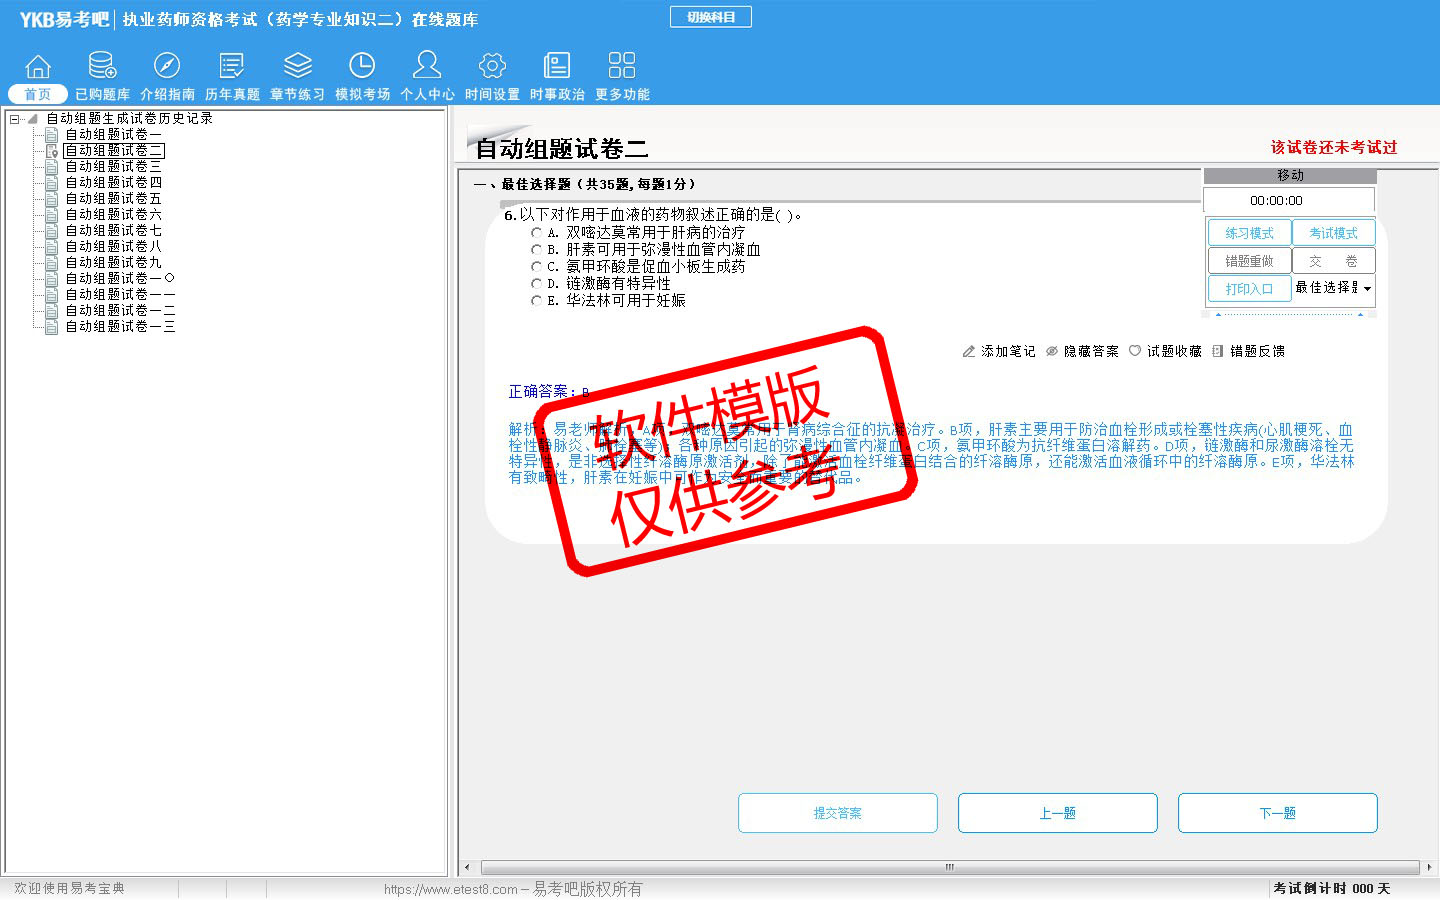This screenshot has width=1440, height=900.
Task: Collapse the 自动组题生成试卷历史记录 tree root
Action: [14, 119]
